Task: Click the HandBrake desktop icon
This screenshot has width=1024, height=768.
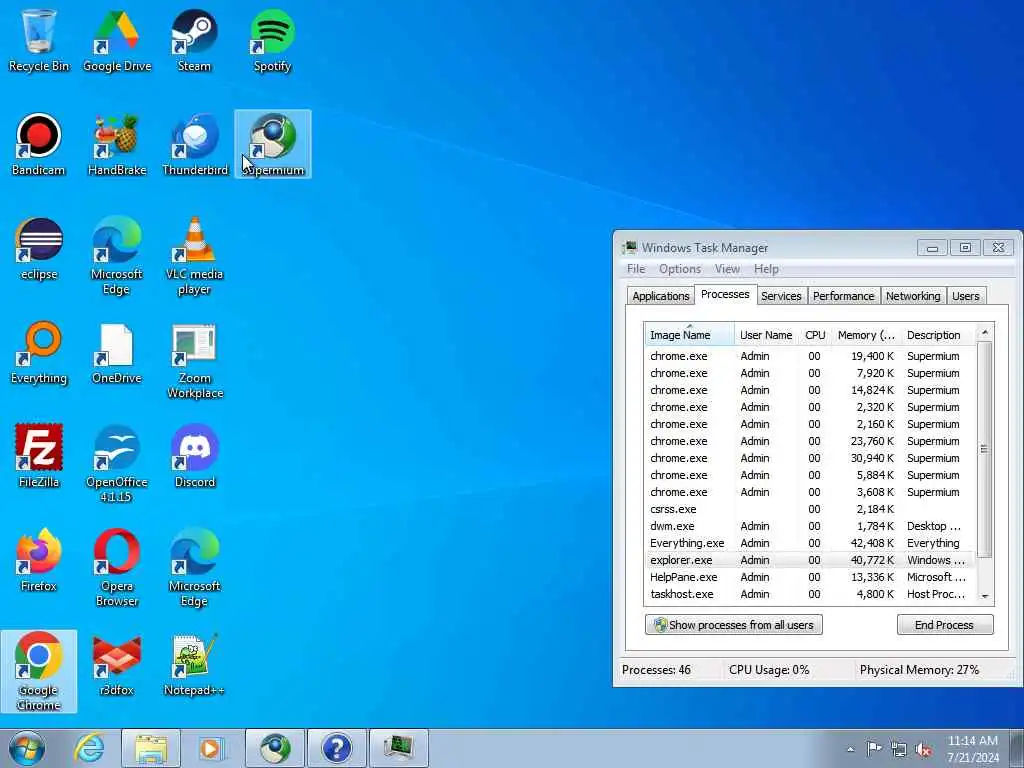Action: point(117,145)
